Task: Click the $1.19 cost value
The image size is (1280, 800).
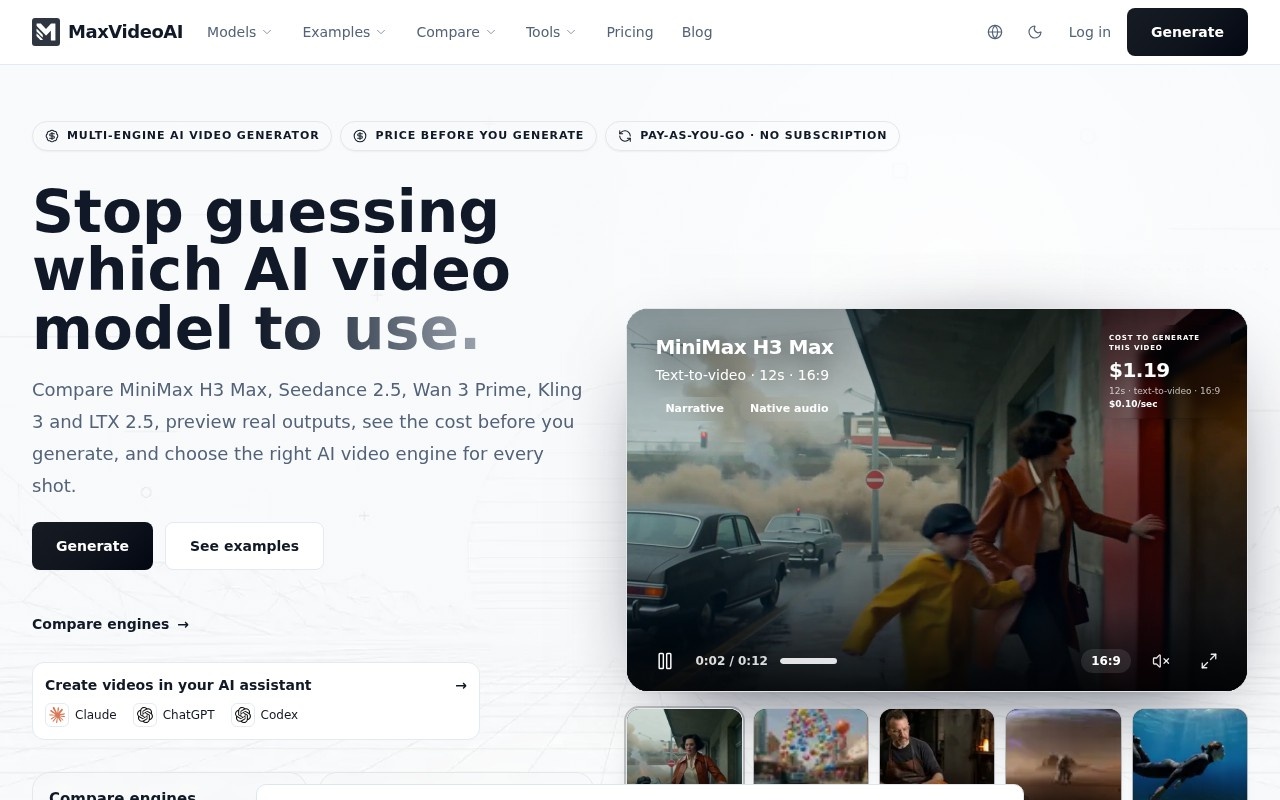Action: point(1139,370)
